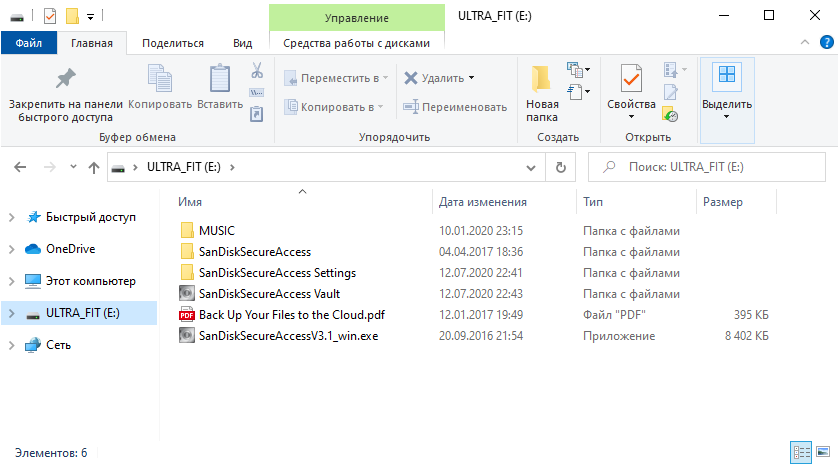Click the New folder quick access toolbar icon
The image size is (839, 465).
pyautogui.click(x=72, y=17)
